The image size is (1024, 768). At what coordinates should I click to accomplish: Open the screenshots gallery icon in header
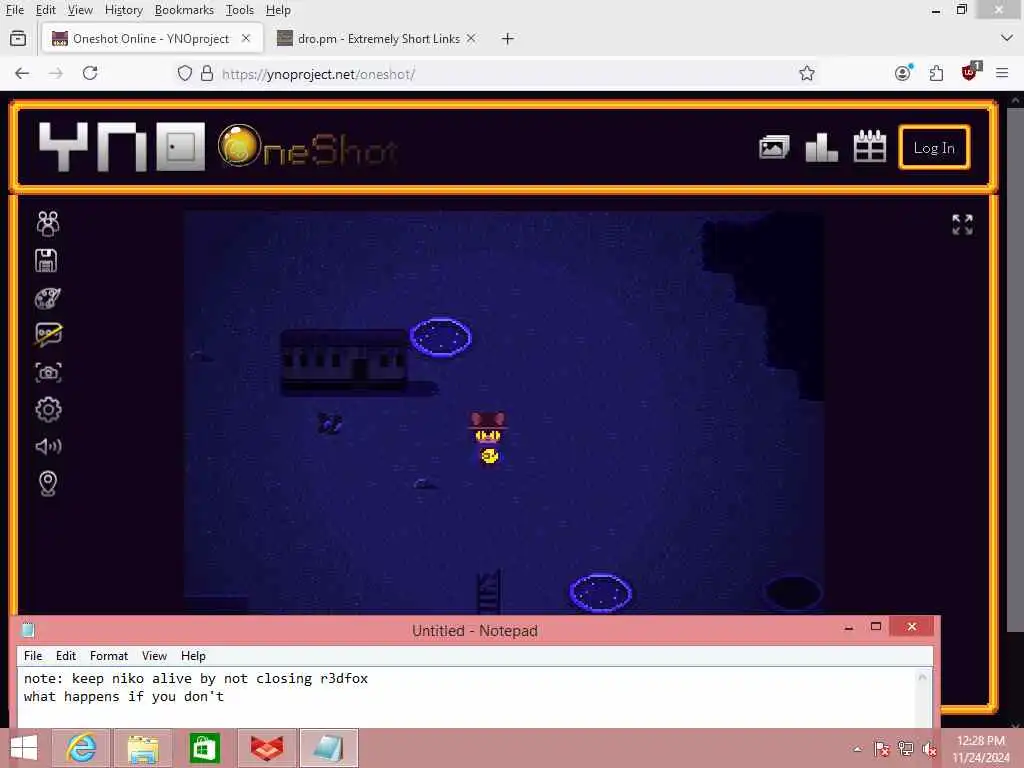[774, 147]
